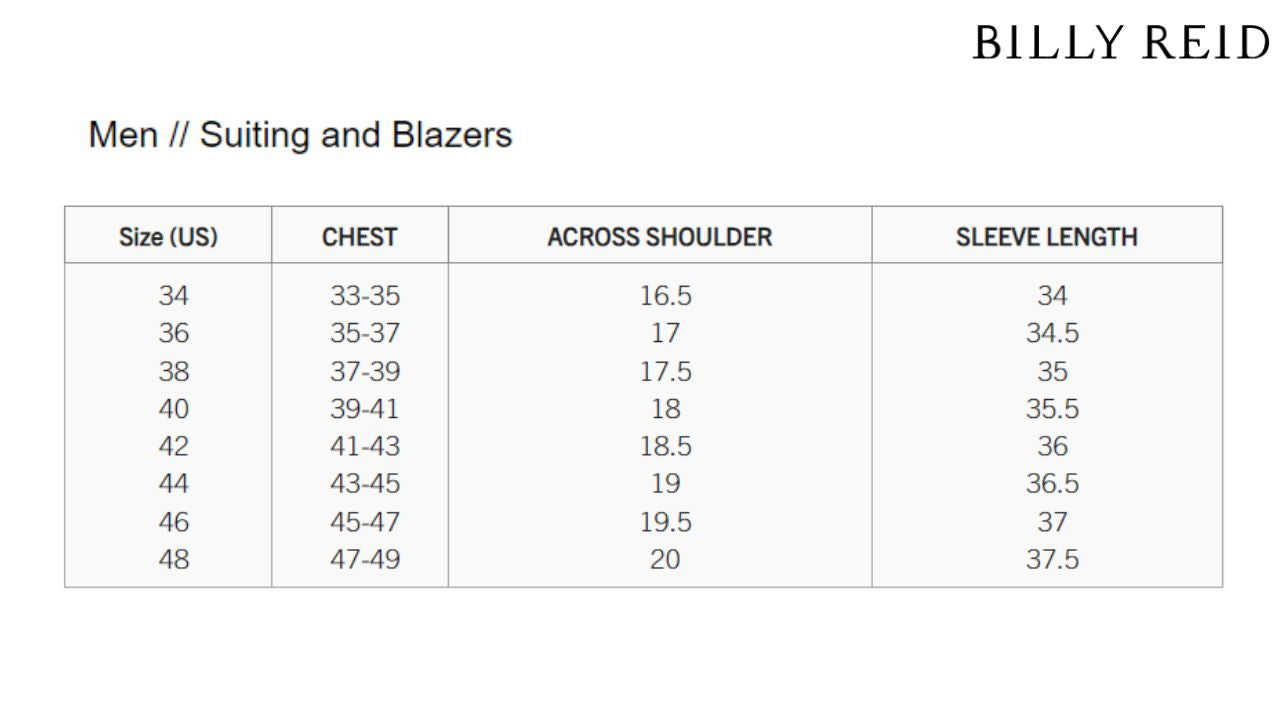
Task: Click the BILLY REID logo
Action: point(1121,44)
